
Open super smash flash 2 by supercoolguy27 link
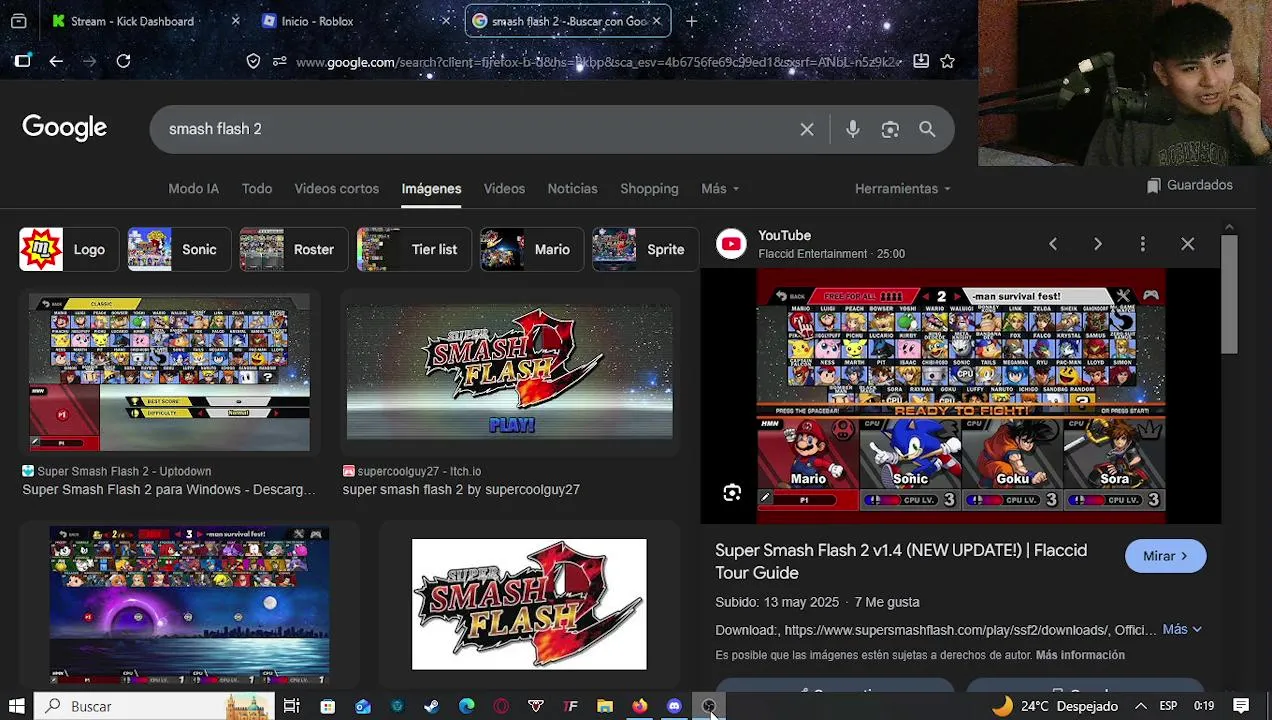(x=461, y=489)
